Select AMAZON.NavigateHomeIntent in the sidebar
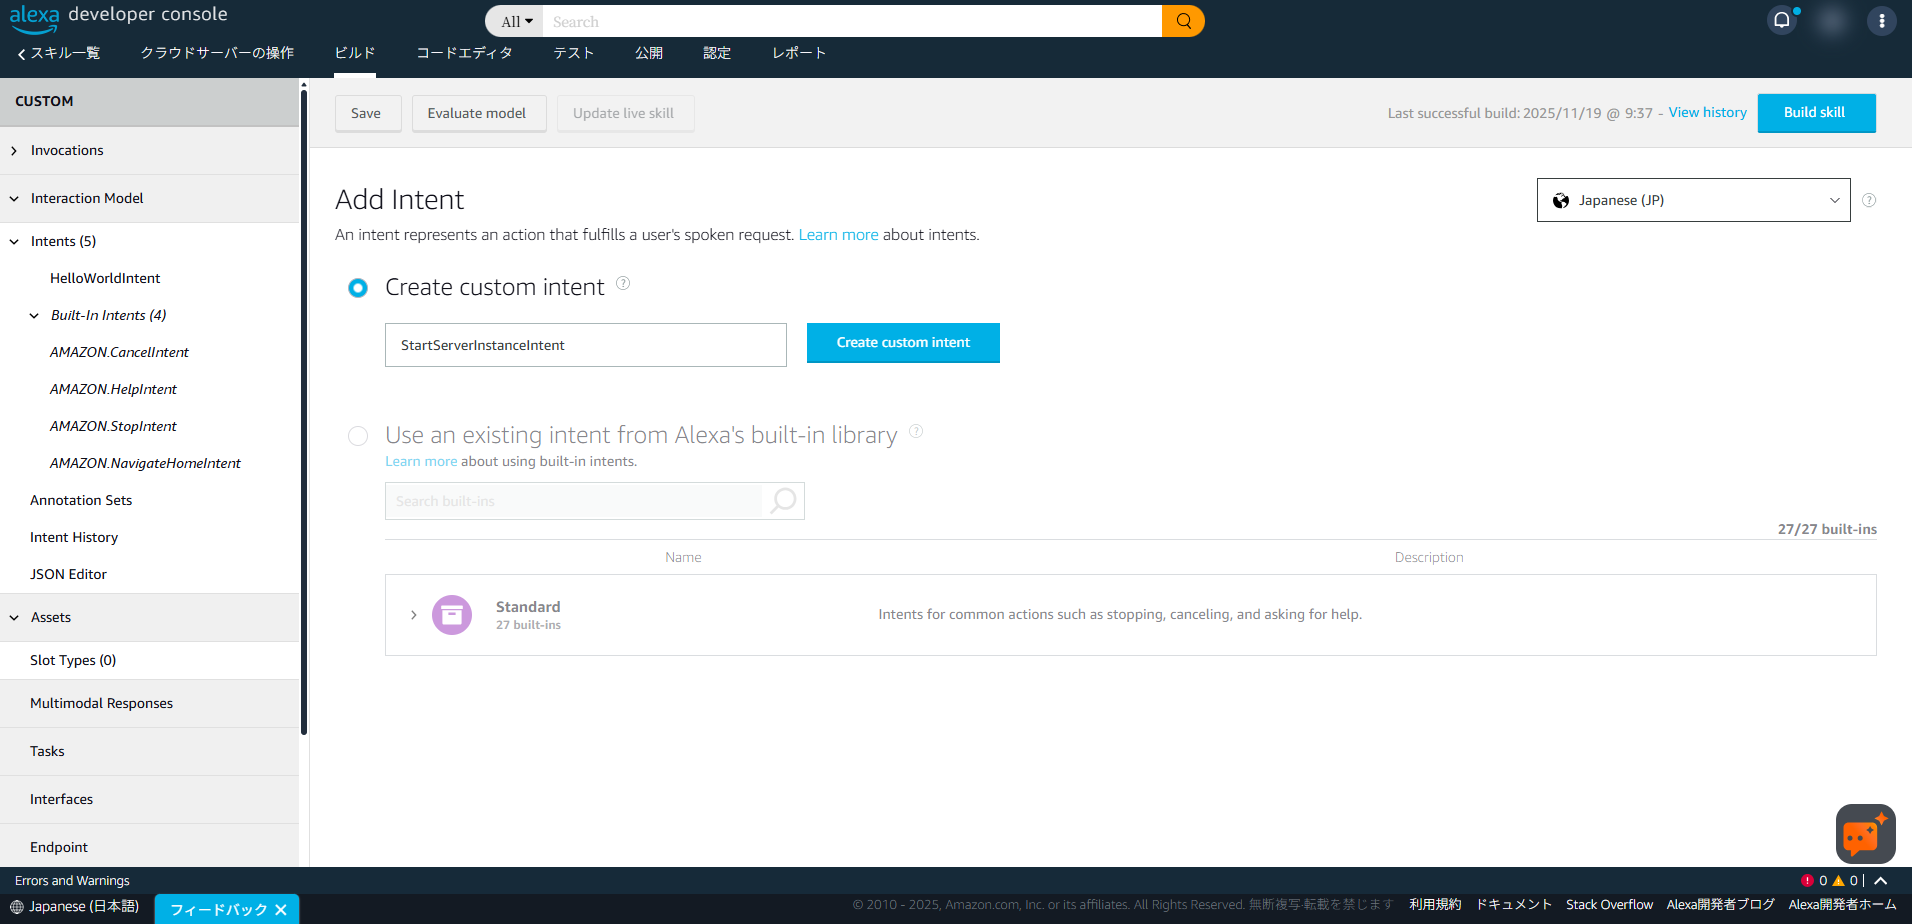This screenshot has width=1912, height=924. coord(145,463)
